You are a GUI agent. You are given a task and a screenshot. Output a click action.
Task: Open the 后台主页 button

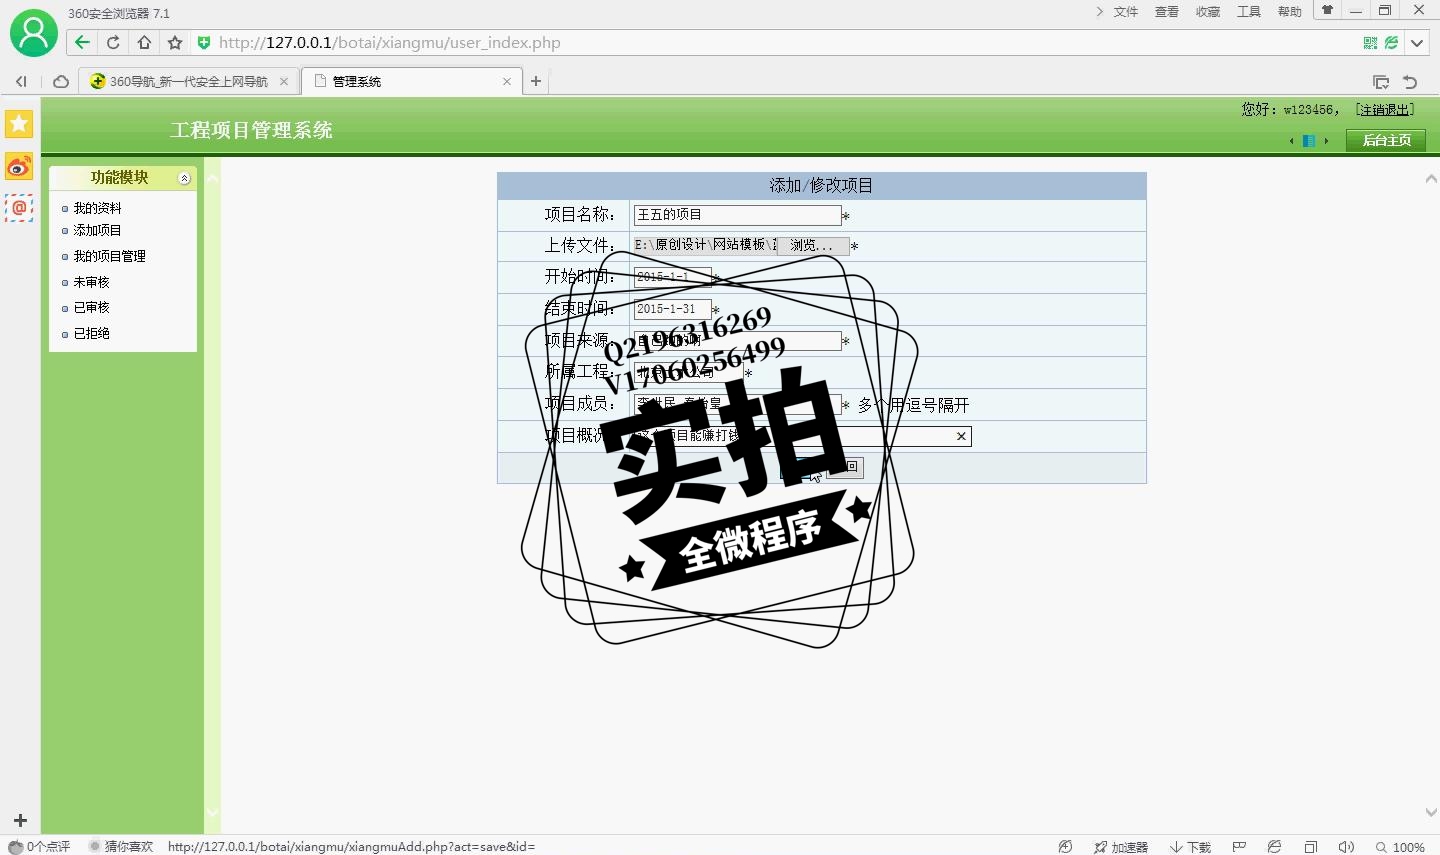click(1386, 140)
